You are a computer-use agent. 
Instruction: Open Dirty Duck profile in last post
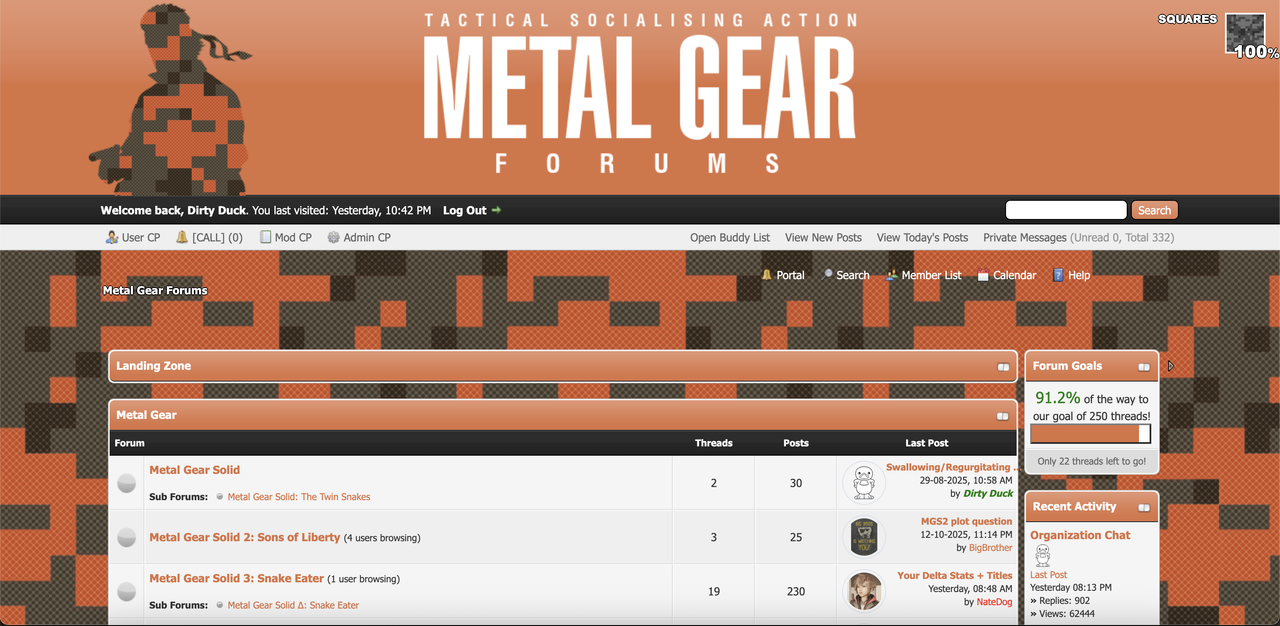tap(988, 493)
